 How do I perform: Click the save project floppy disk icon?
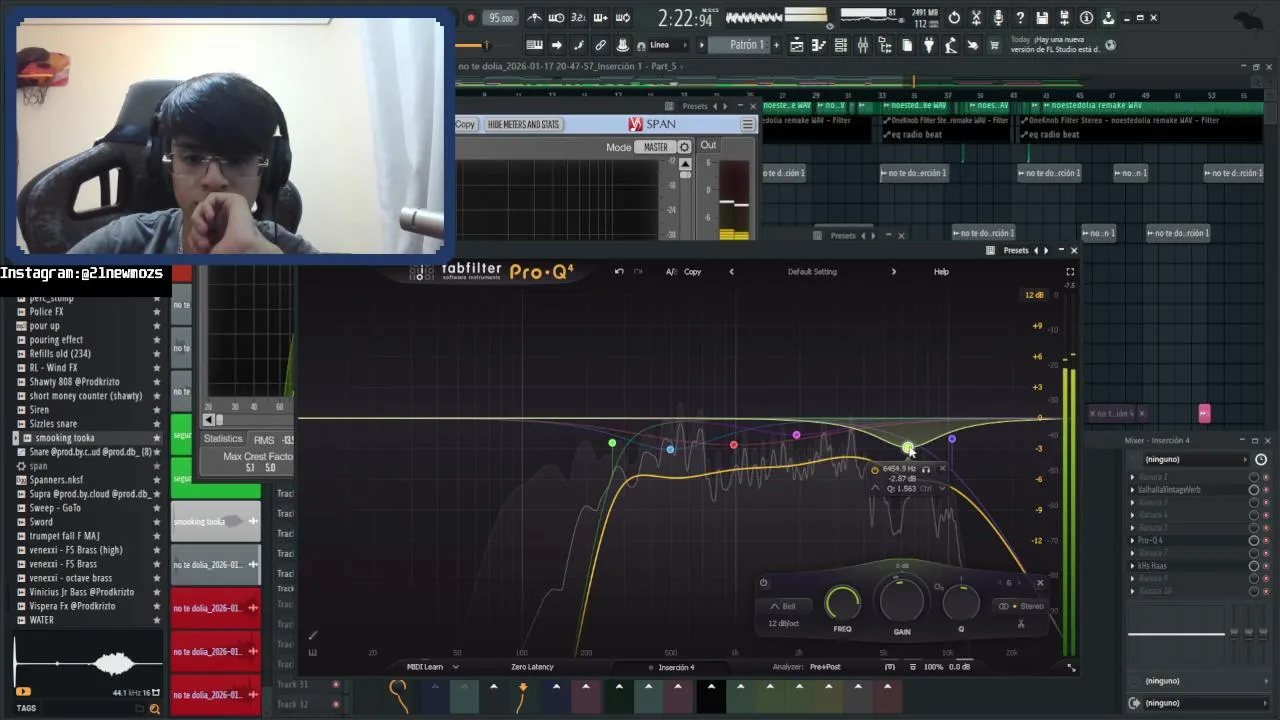click(1042, 18)
